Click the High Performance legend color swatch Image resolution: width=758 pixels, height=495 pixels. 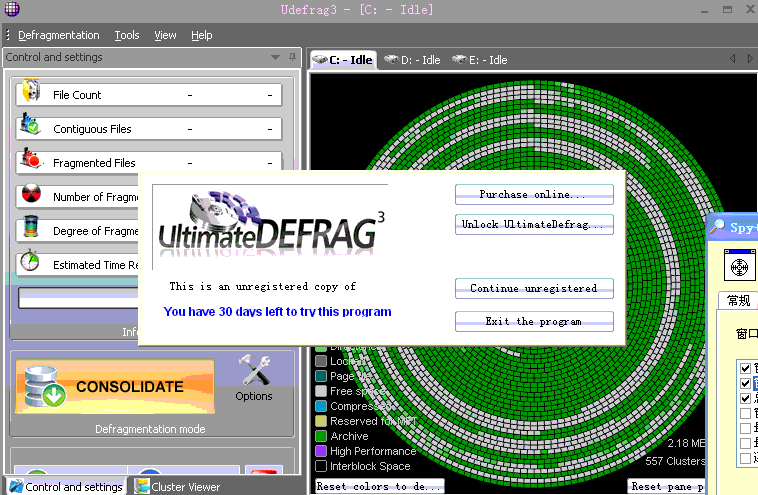click(321, 451)
